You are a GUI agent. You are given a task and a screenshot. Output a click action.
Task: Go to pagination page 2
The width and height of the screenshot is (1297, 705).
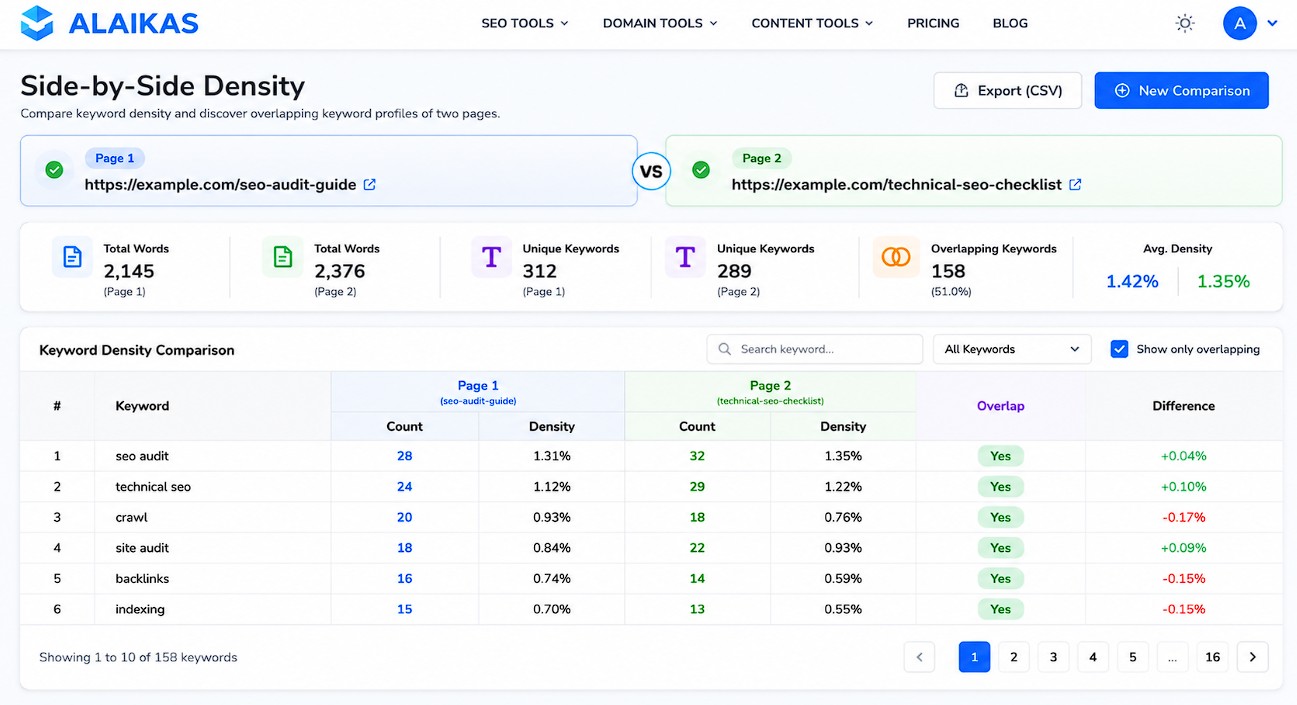tap(1014, 657)
